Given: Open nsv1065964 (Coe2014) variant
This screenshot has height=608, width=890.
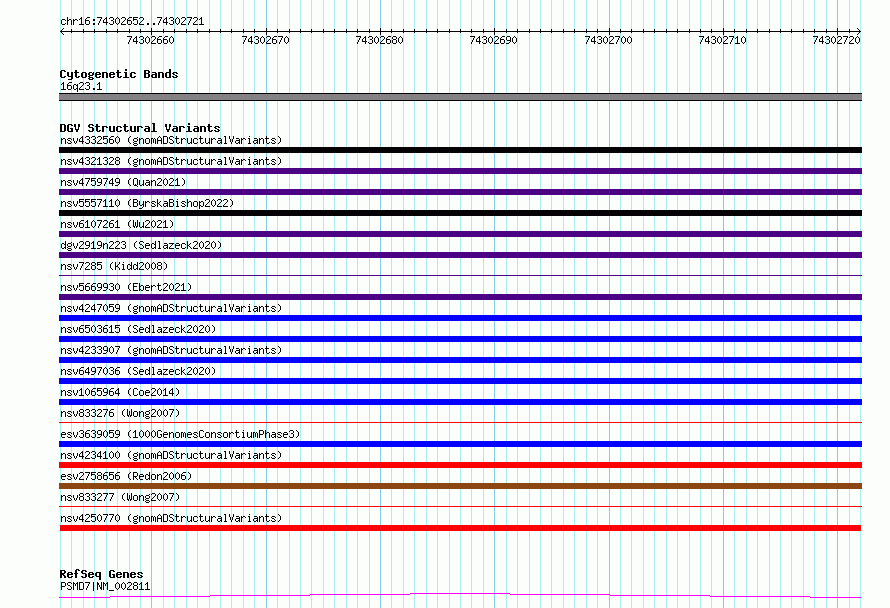Looking at the screenshot, I should [x=120, y=392].
